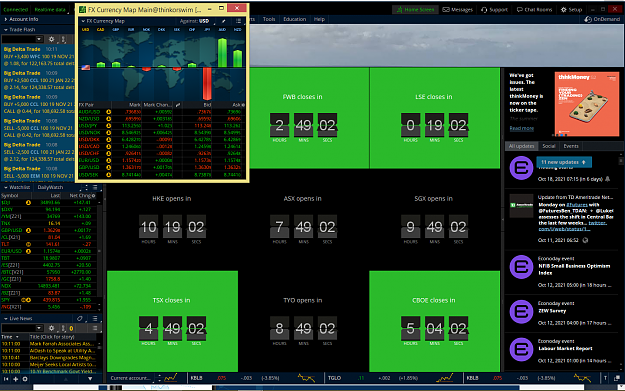The height and width of the screenshot is (391, 625).
Task: Click the thinkorswim icon in FX window title
Action: 83,9
